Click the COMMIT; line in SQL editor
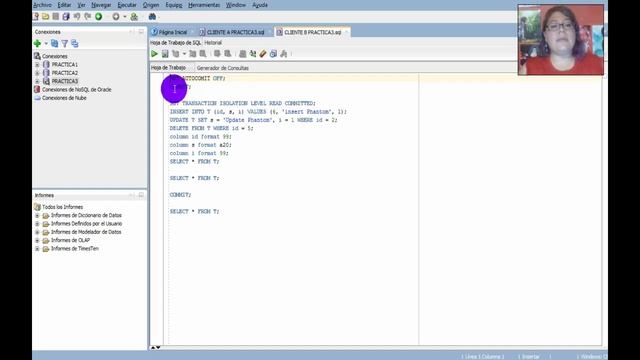 coord(180,195)
